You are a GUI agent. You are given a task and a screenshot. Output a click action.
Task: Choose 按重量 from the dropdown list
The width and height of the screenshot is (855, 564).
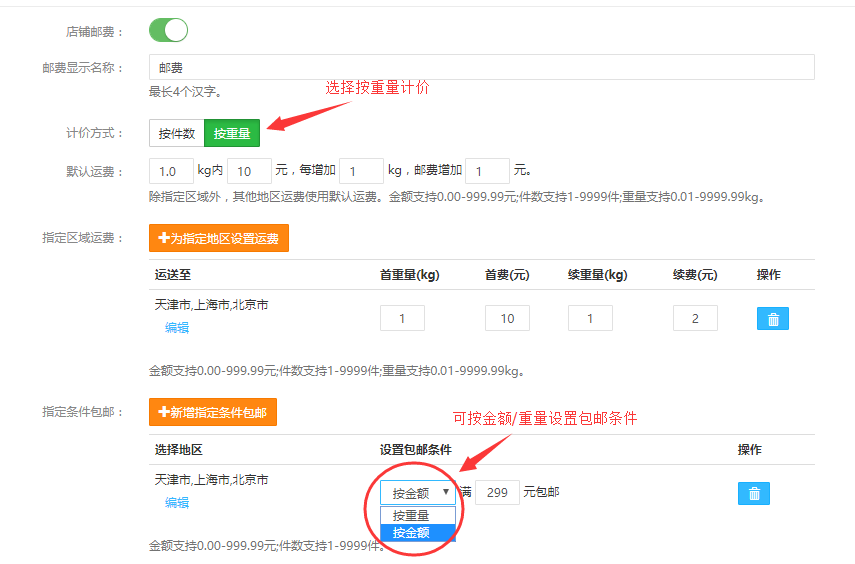tap(418, 515)
